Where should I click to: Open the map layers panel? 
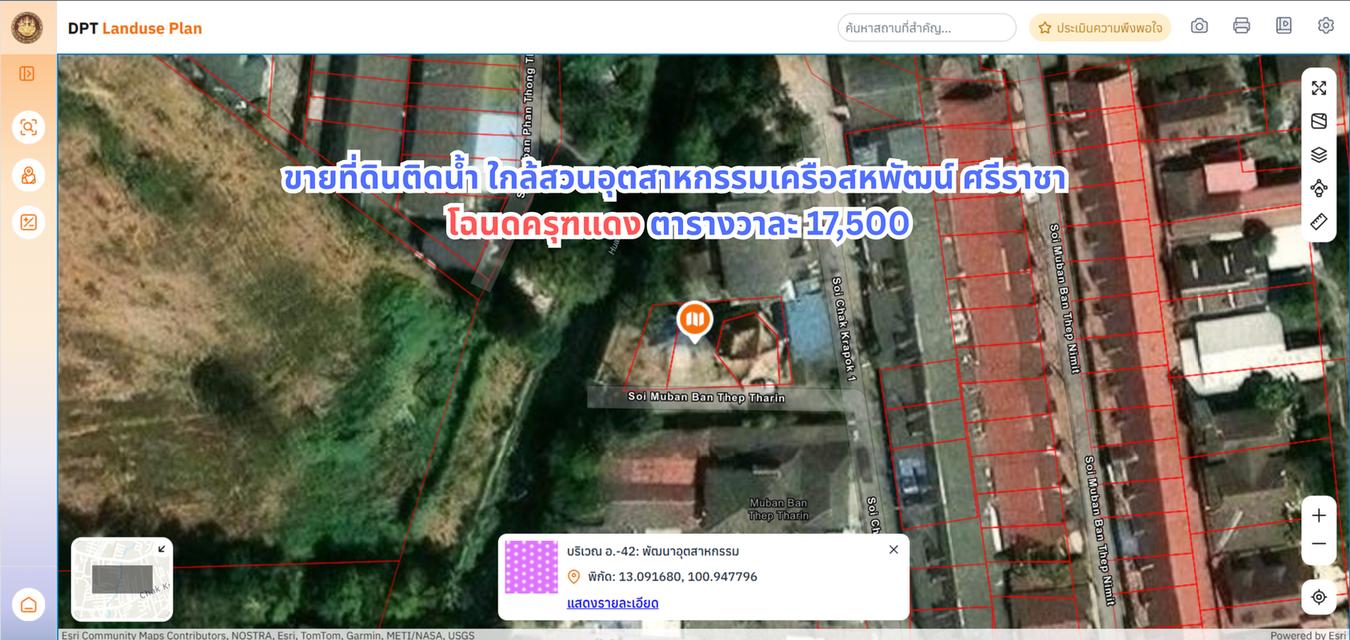(1319, 154)
